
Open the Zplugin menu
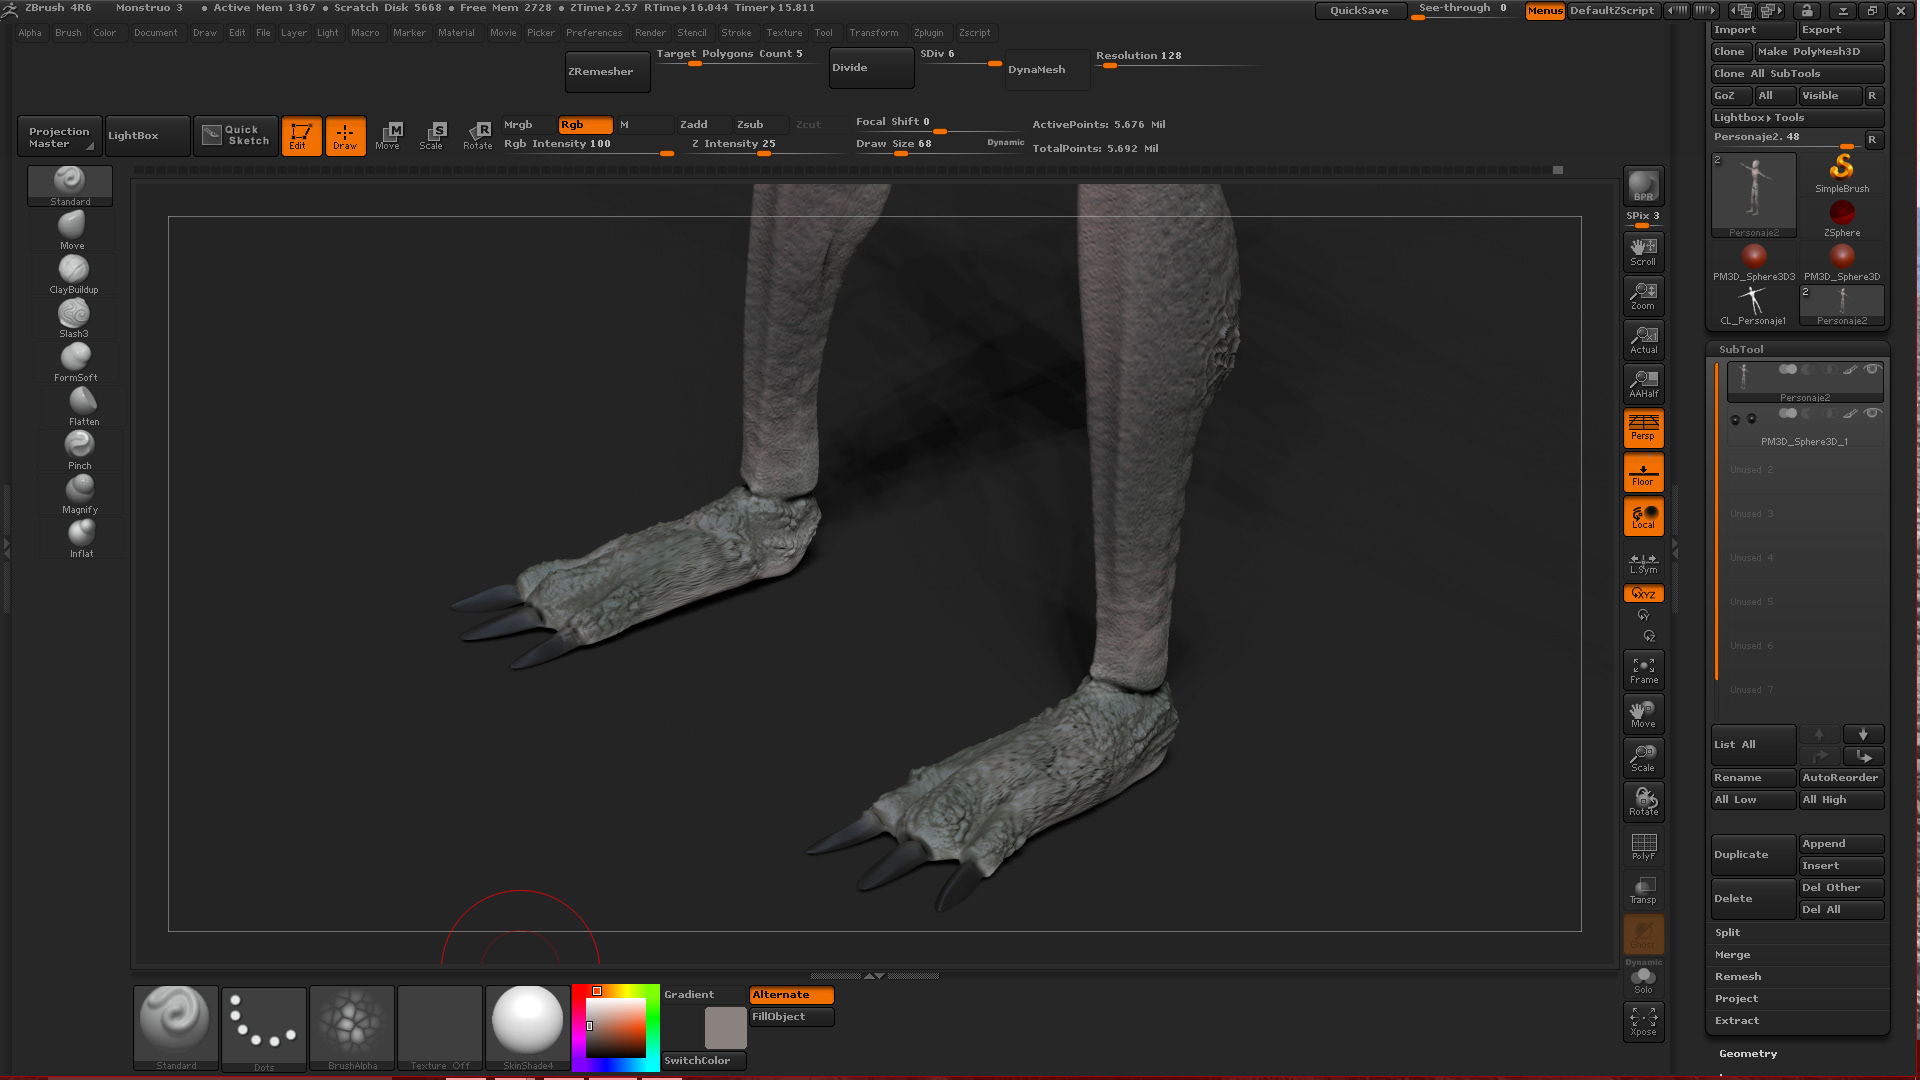[928, 32]
